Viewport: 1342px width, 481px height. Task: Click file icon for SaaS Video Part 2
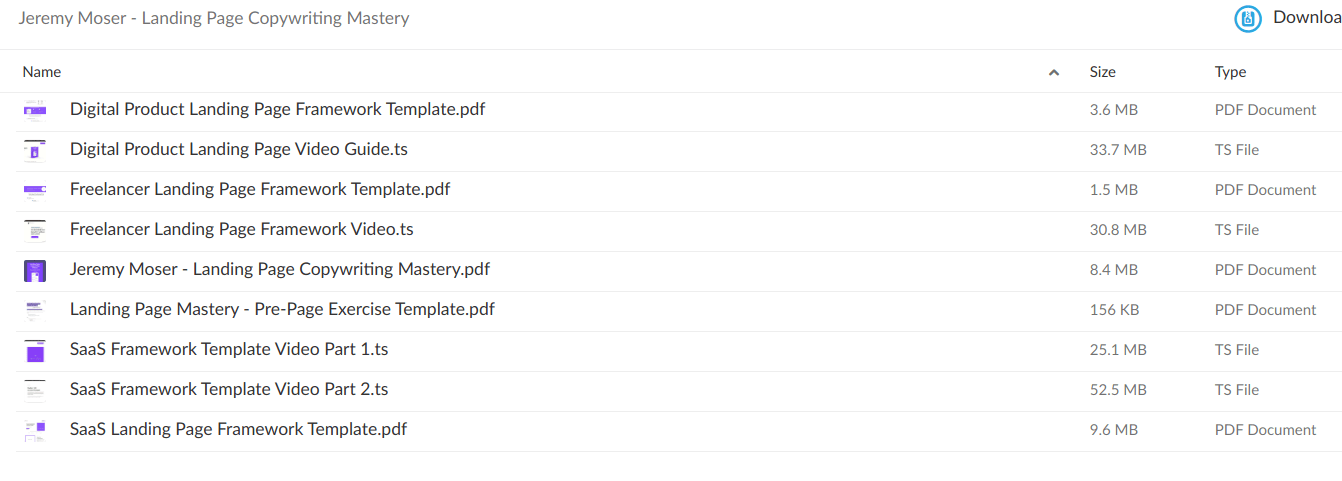click(x=35, y=390)
